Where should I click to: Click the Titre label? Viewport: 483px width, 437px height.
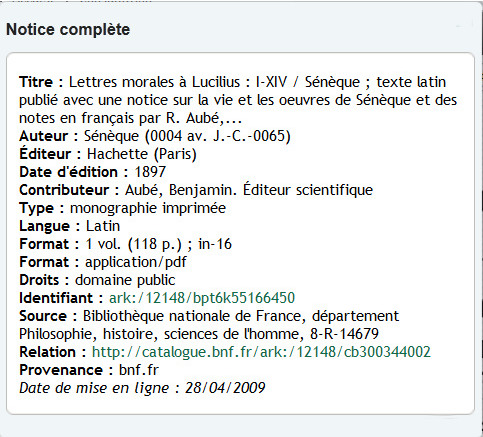point(36,82)
